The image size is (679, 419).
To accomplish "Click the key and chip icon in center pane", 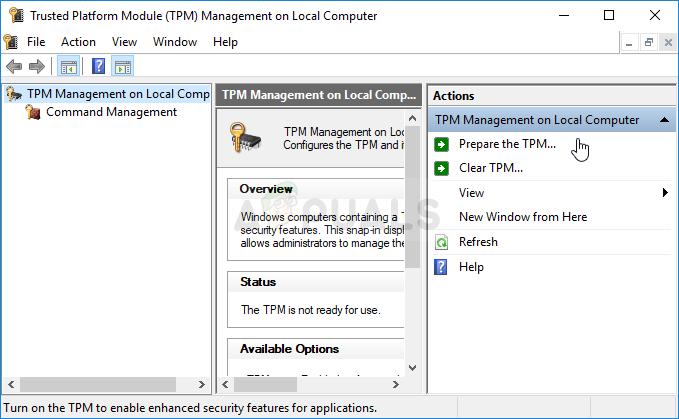I will [x=245, y=138].
